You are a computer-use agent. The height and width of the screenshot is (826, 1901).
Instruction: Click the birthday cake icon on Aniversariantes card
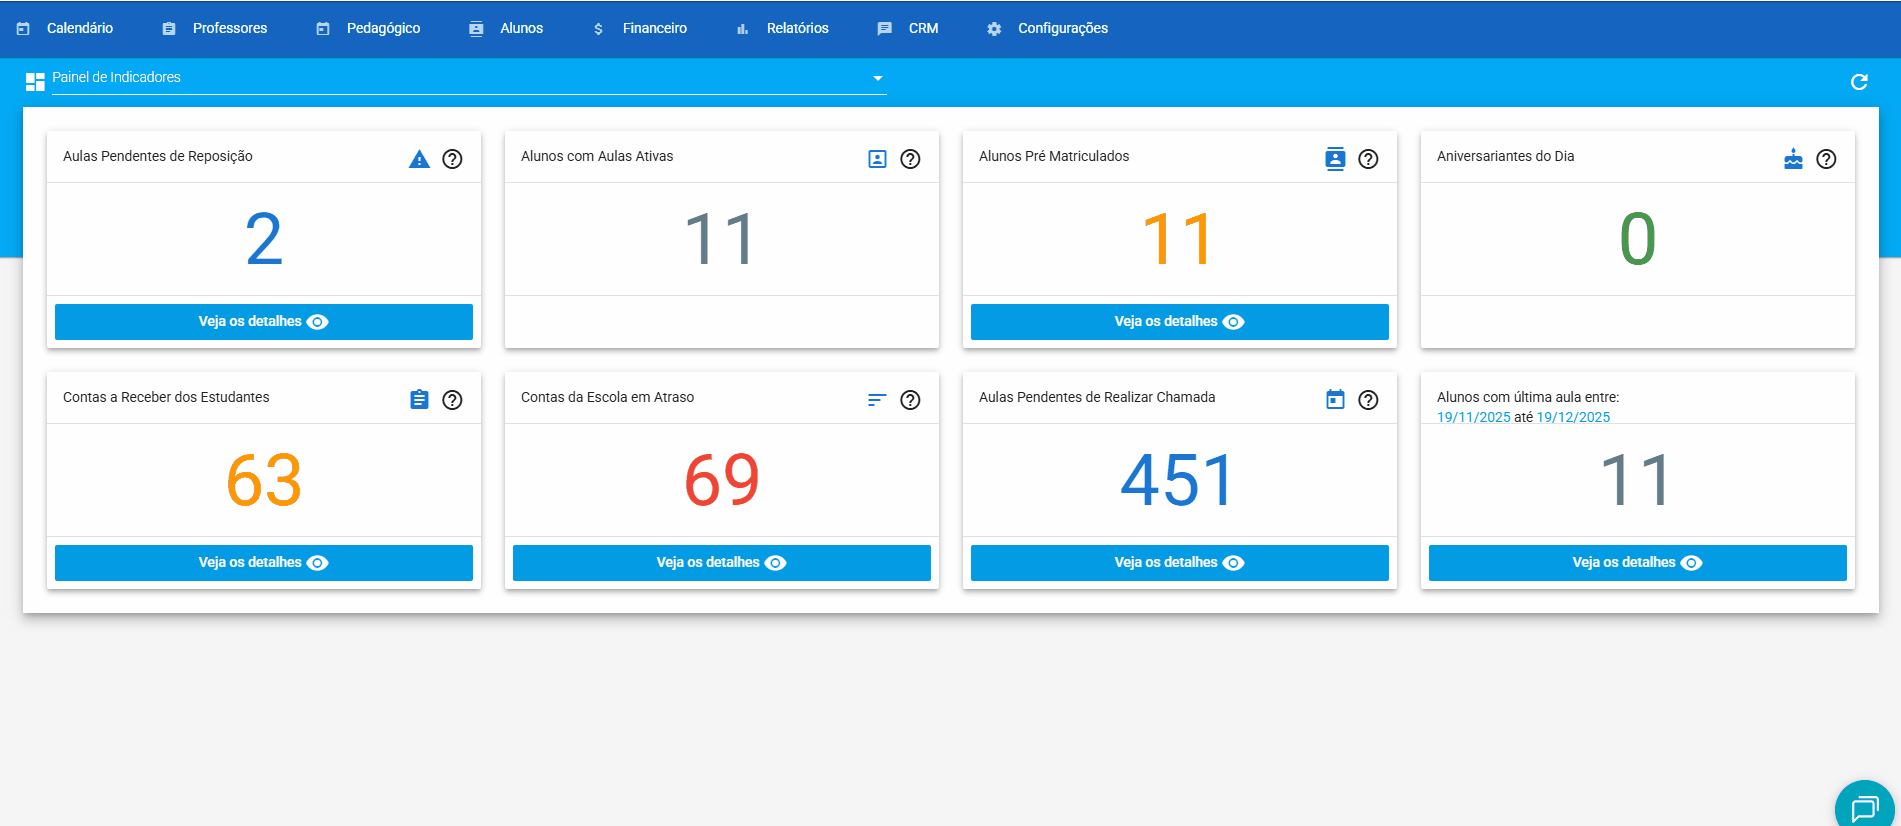point(1793,159)
